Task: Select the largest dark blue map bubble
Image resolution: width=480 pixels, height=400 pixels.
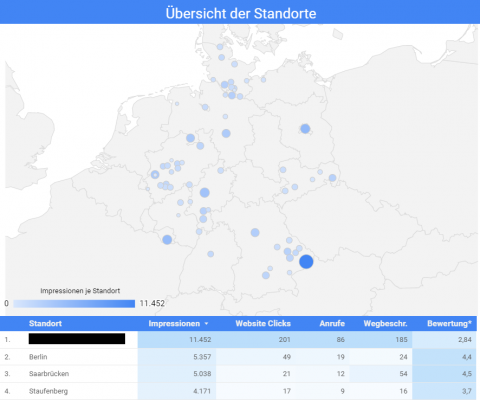Action: 306,262
